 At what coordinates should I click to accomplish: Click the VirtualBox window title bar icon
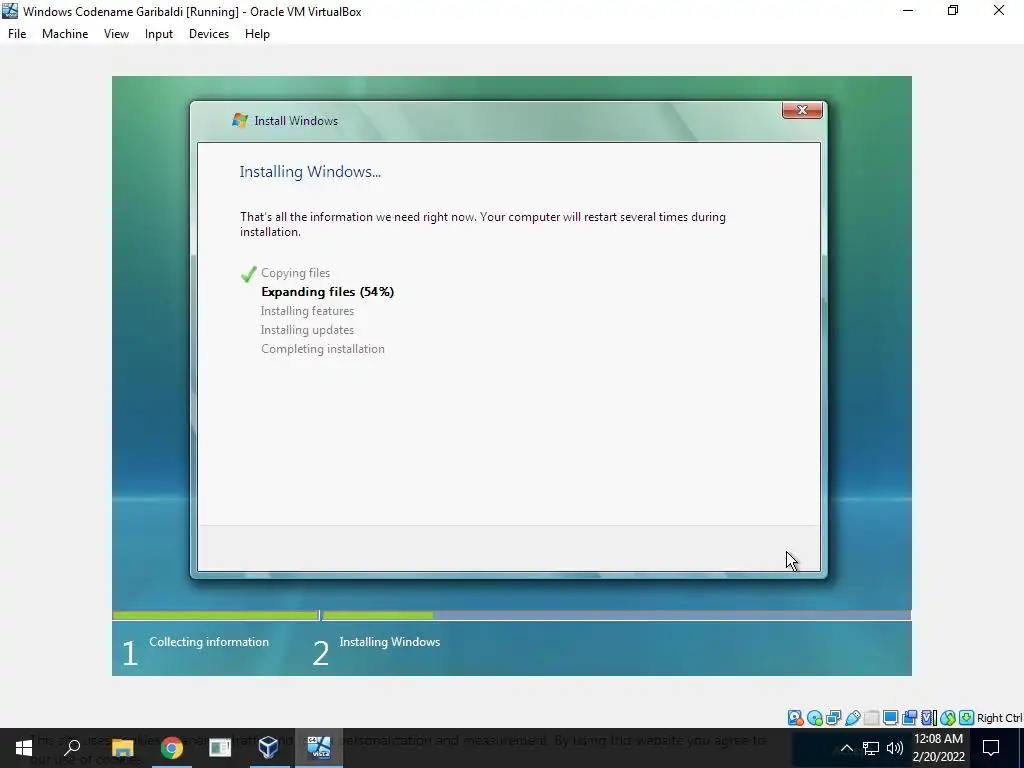click(x=10, y=10)
